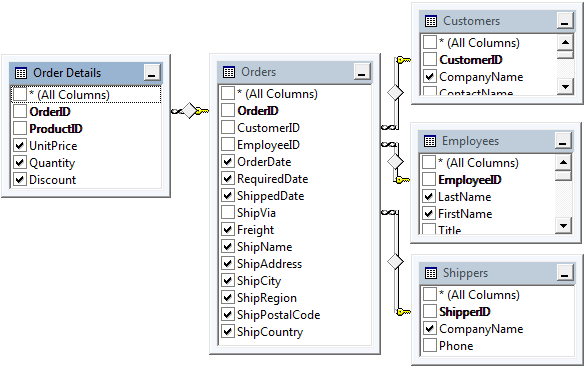
Task: Click the Employees list scroll down arrow
Action: 563,225
